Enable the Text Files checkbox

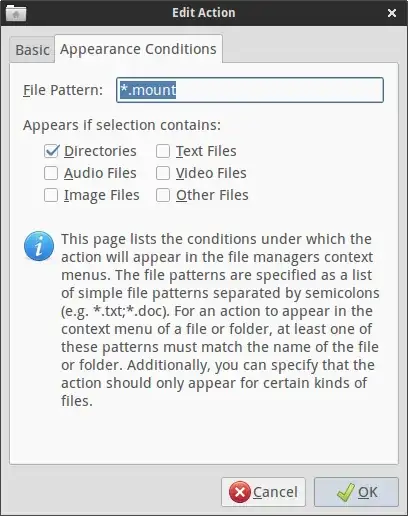click(x=163, y=151)
